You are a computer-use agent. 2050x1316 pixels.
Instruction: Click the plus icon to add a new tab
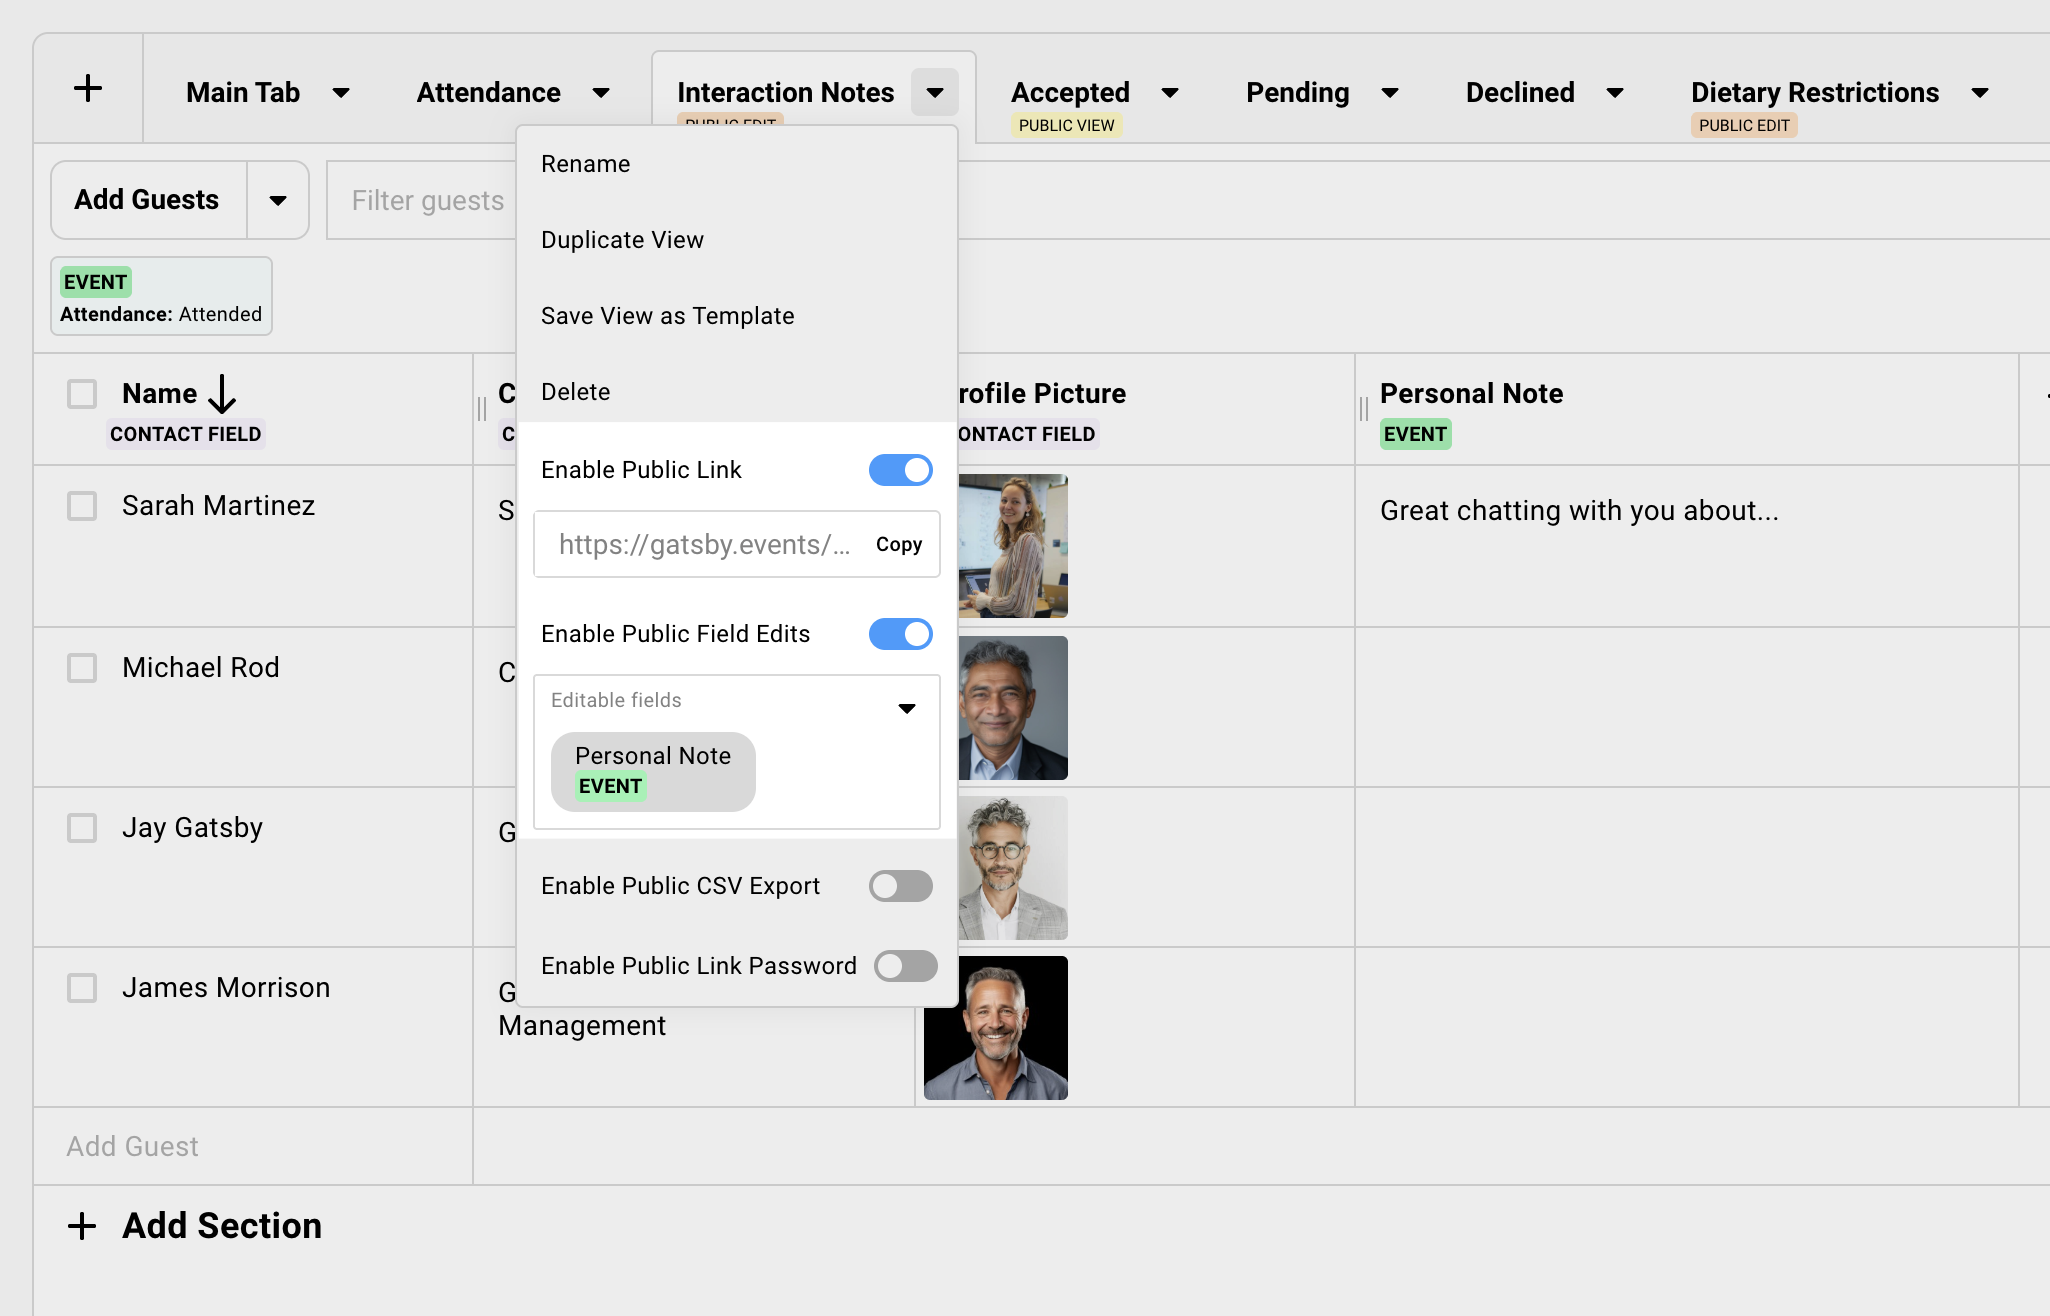(88, 88)
